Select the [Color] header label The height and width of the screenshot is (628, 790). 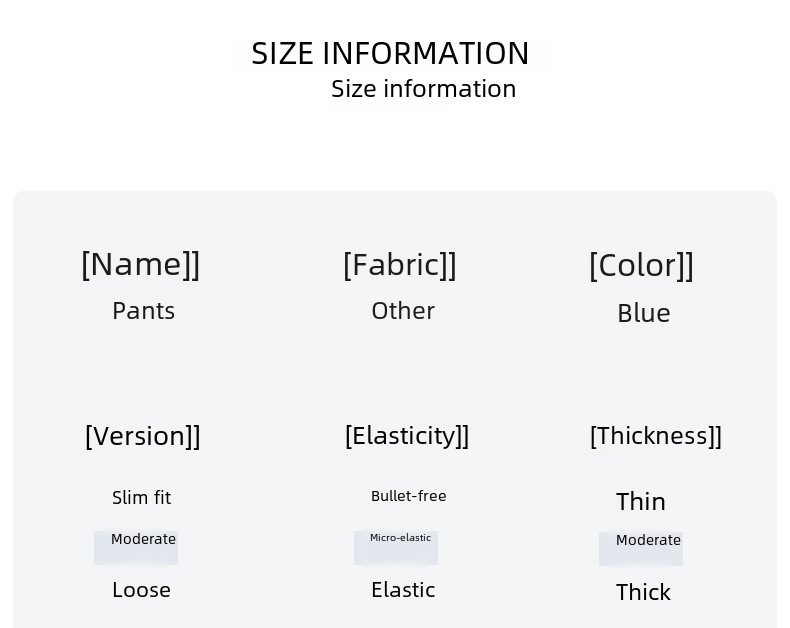pos(641,265)
